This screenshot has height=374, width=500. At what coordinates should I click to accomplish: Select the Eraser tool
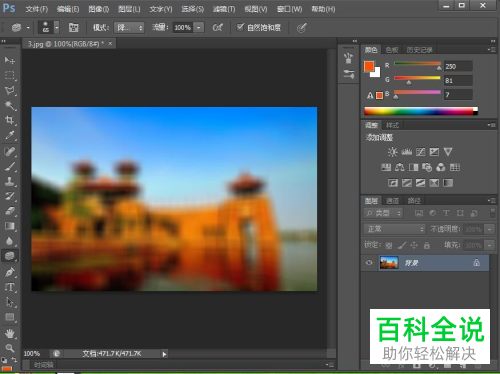(x=10, y=211)
